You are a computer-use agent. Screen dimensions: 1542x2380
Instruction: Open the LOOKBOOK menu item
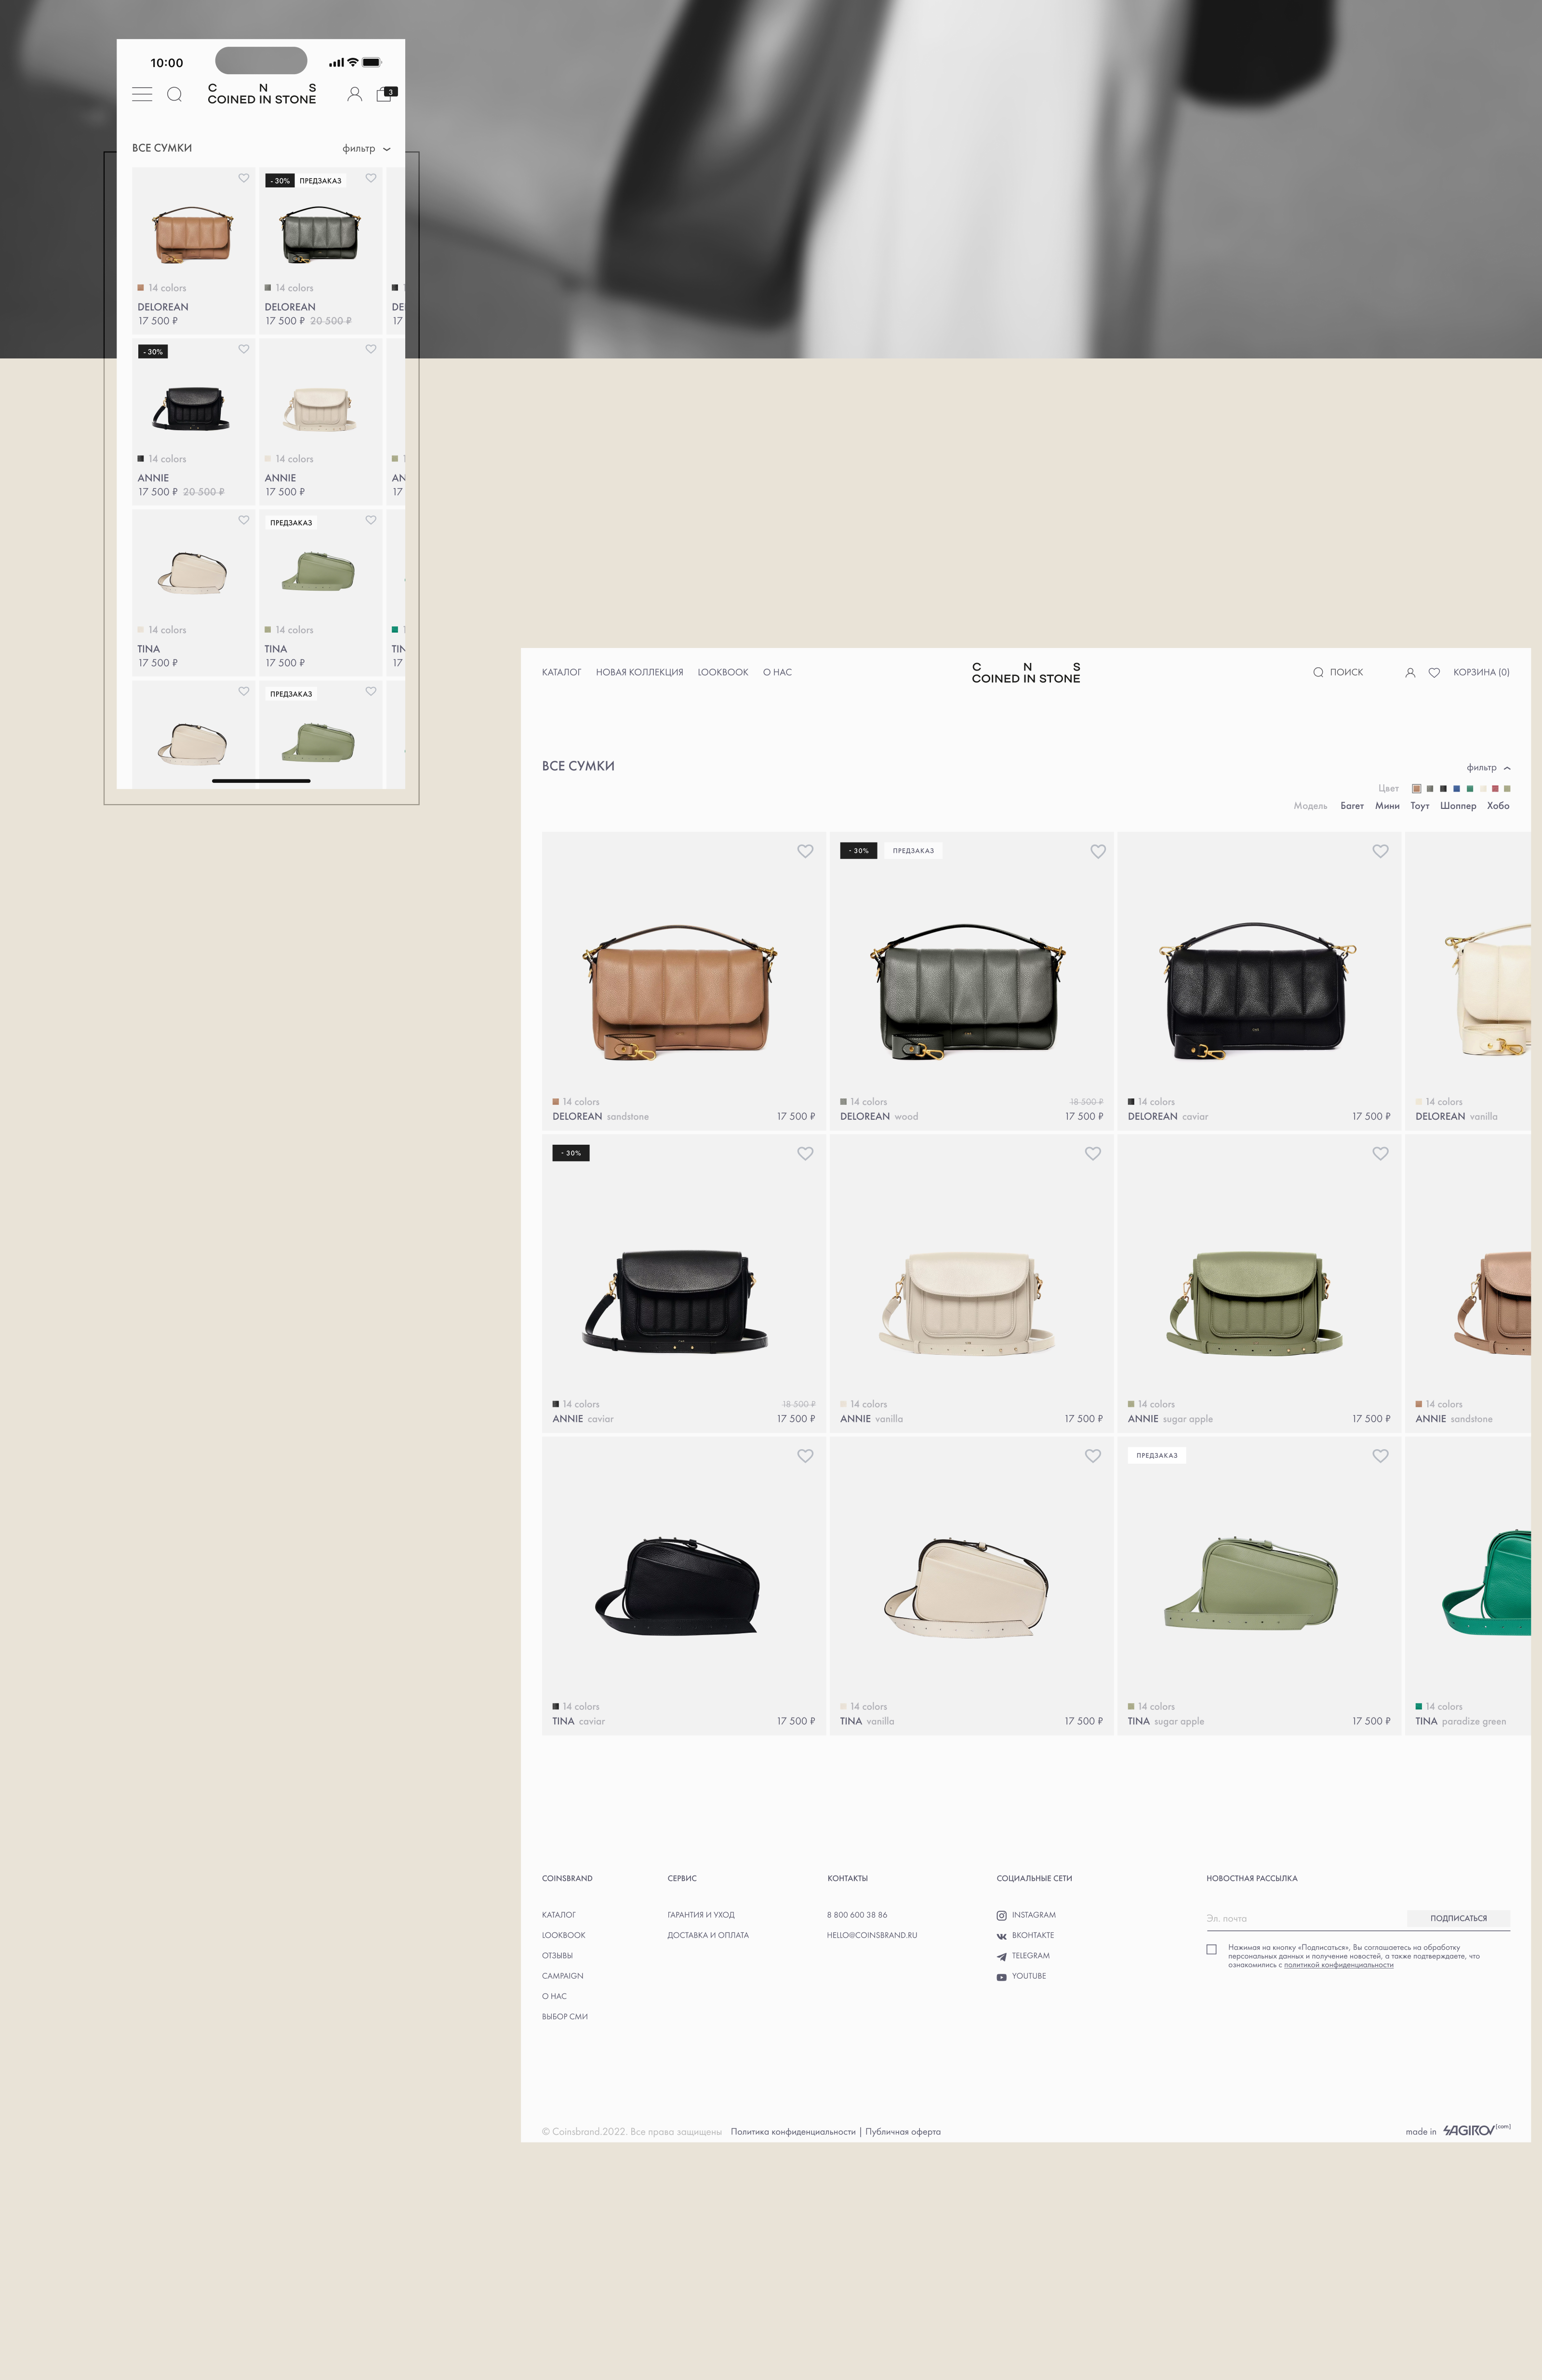(722, 672)
